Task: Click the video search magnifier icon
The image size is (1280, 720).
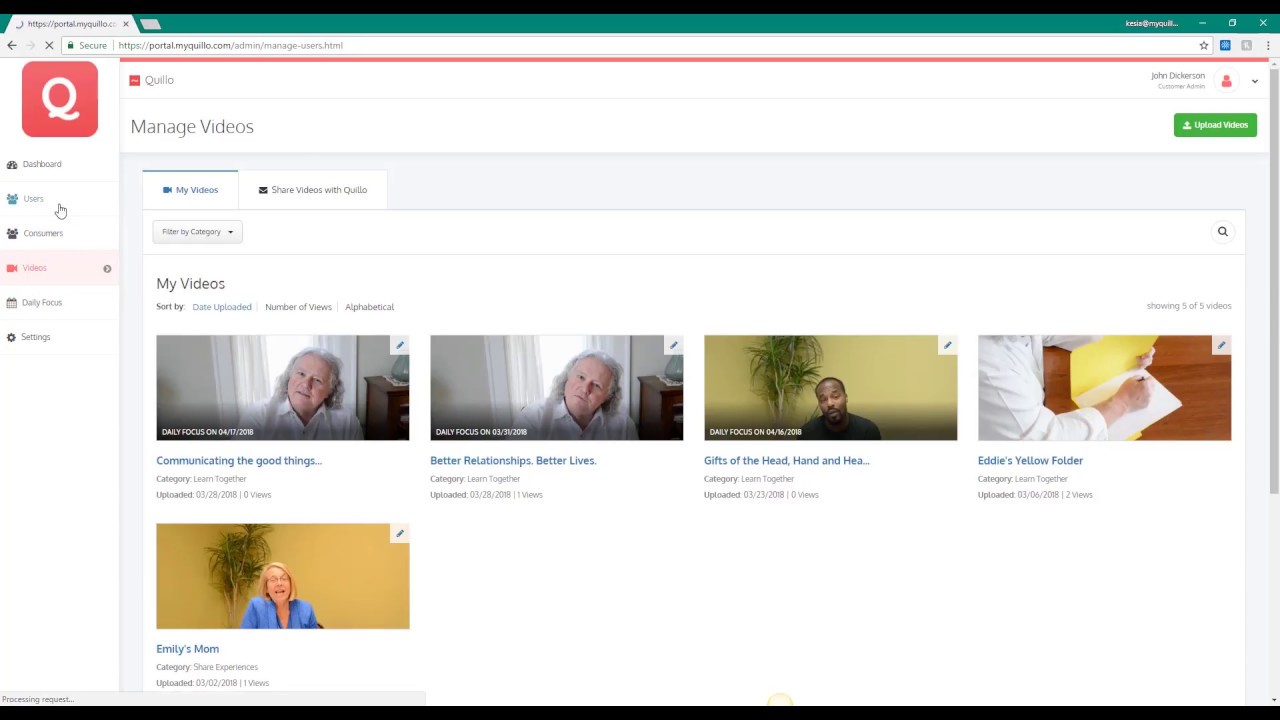Action: click(1222, 232)
